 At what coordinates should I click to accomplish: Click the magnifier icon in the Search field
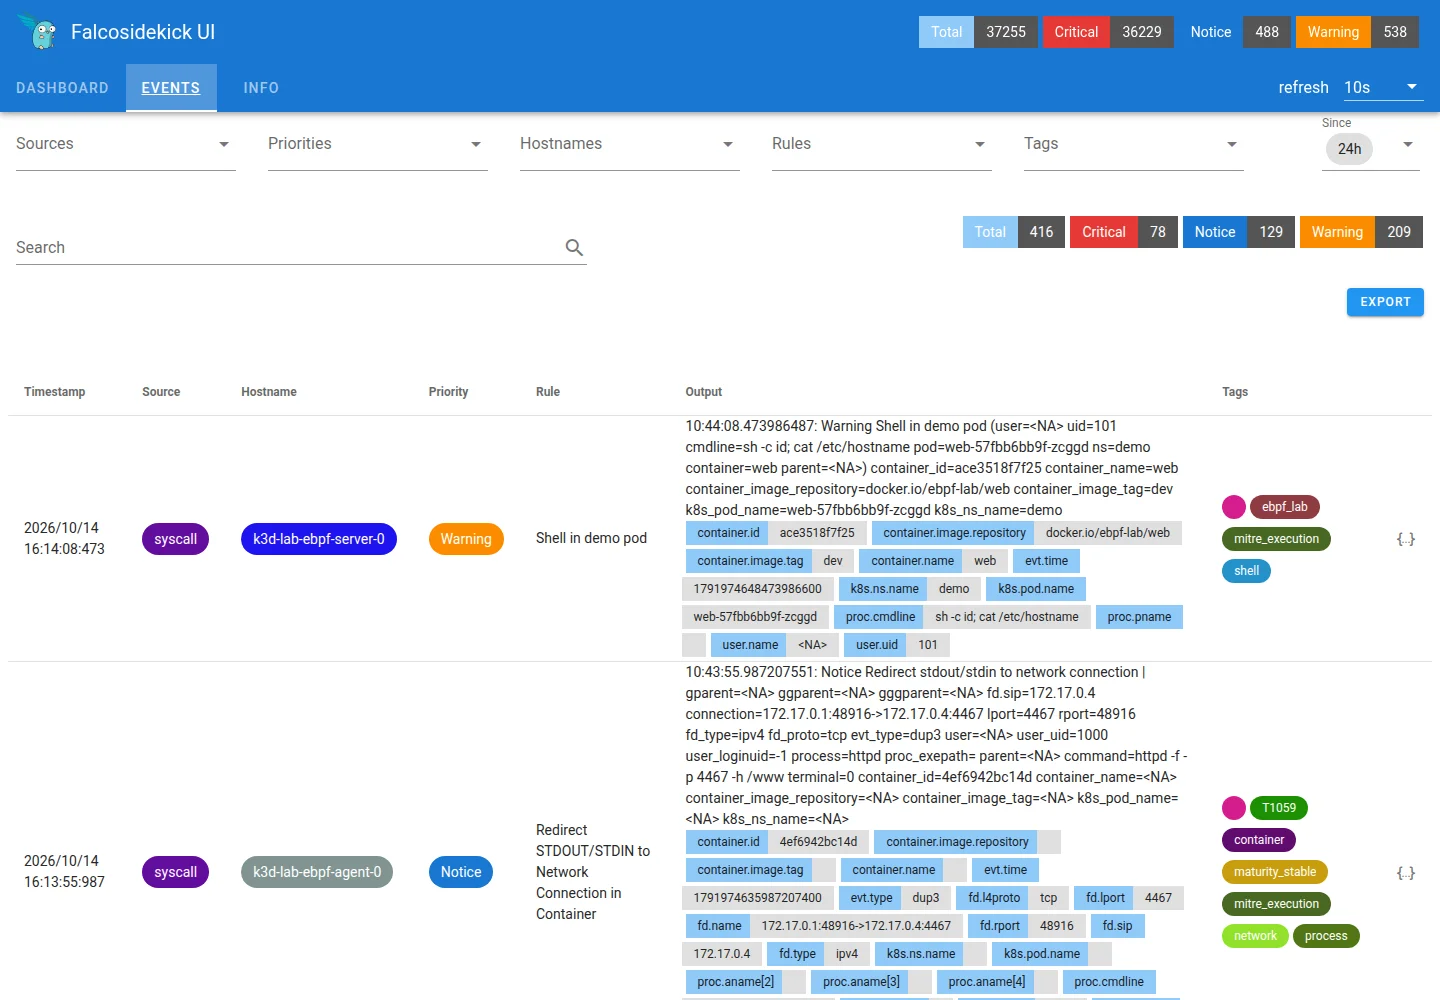pyautogui.click(x=574, y=247)
